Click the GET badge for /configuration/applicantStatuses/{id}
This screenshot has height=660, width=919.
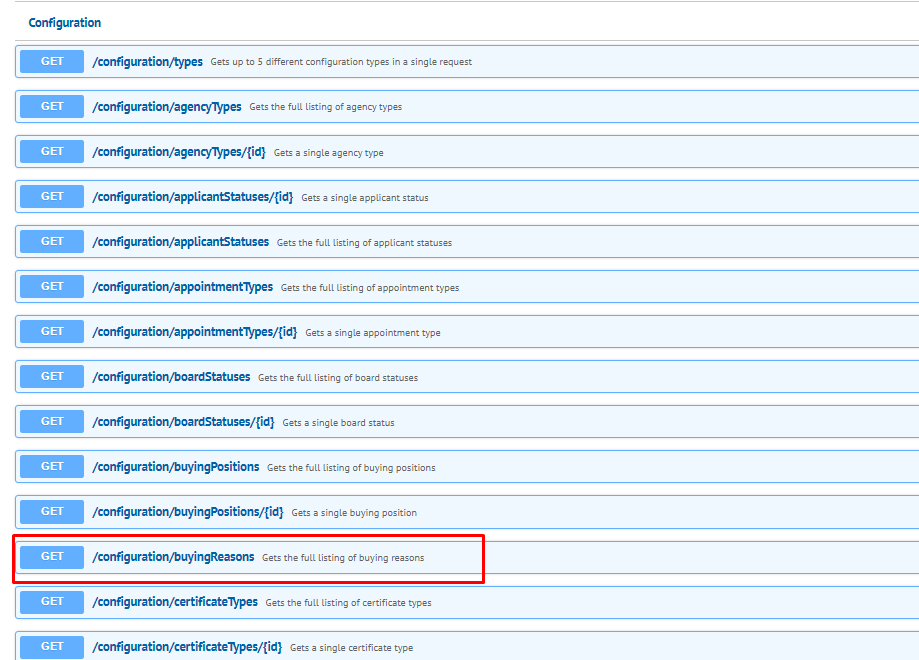coord(50,196)
